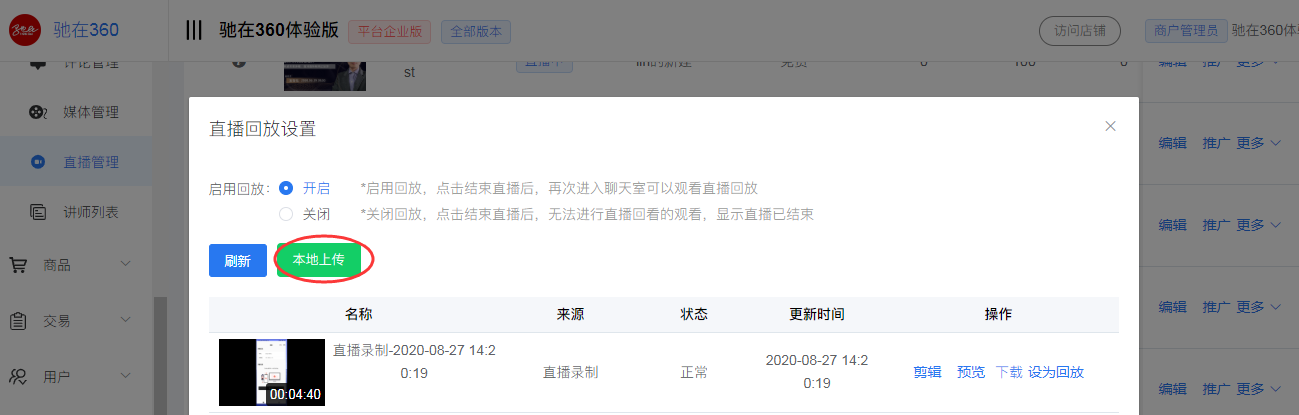Click the 全部版本 tag
Viewport: 1299px width, 415px height.
point(475,31)
